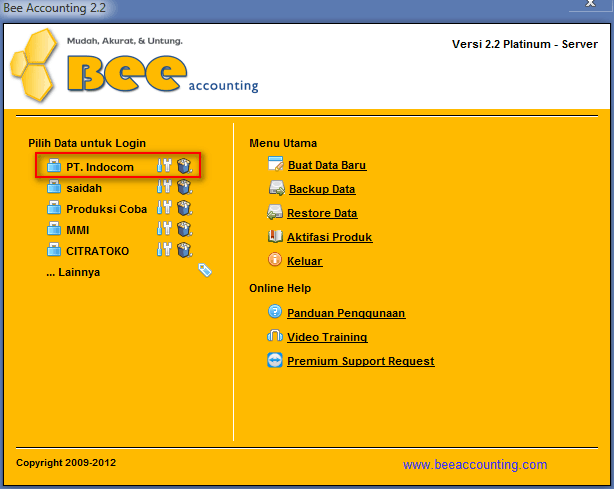
Task: Visit the www.beeaccounting.com link
Action: point(475,465)
